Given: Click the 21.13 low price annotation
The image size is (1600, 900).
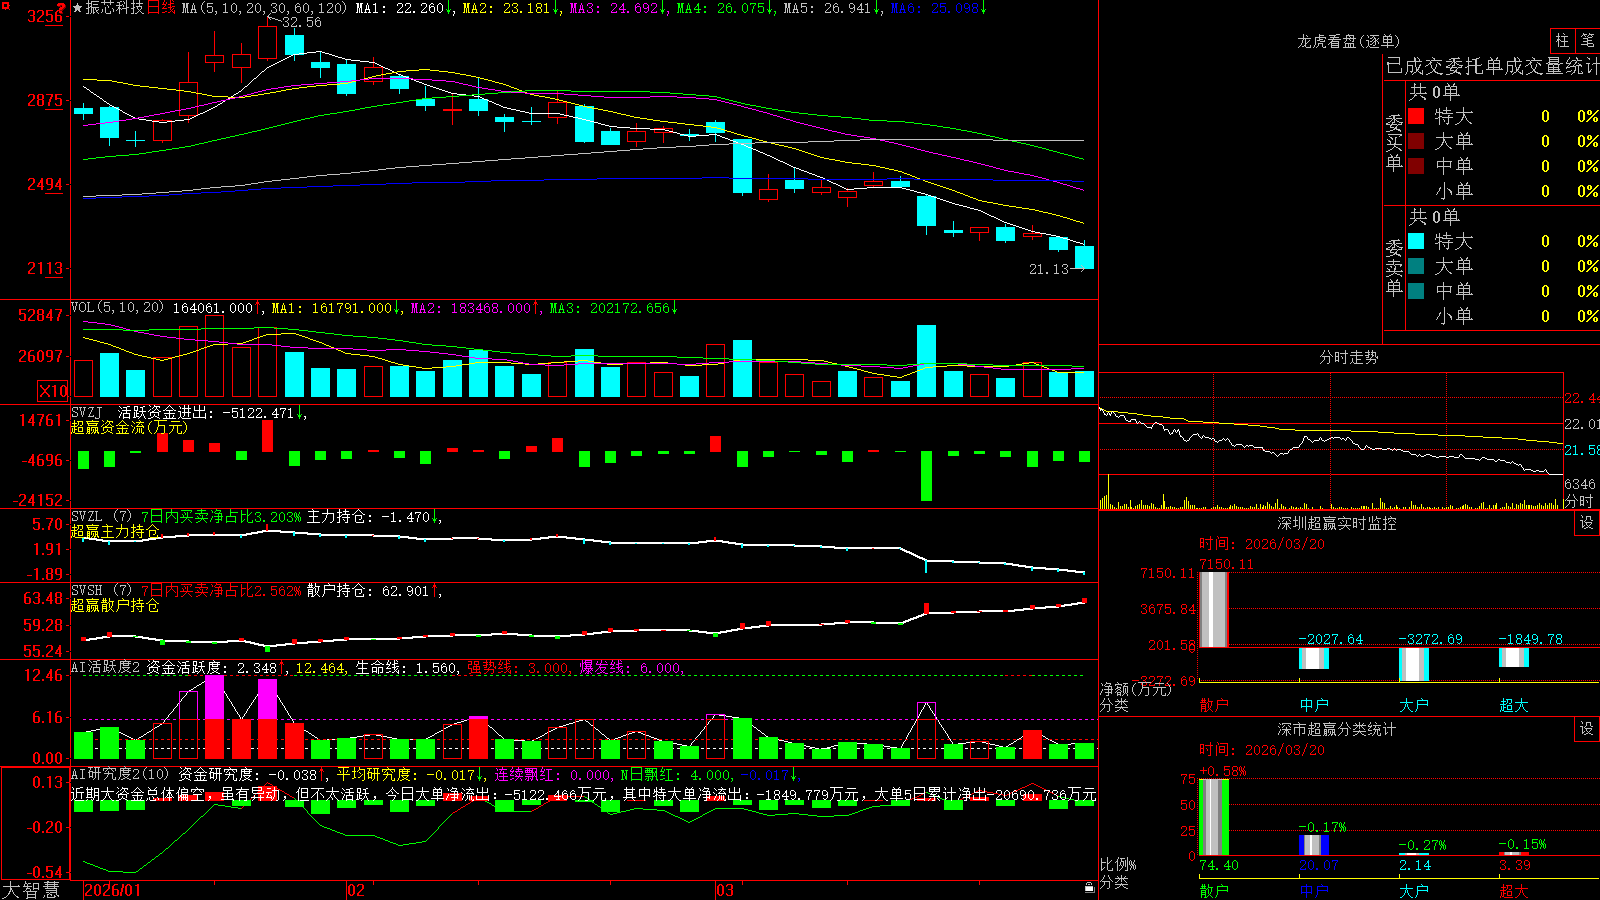Looking at the screenshot, I should 1049,269.
